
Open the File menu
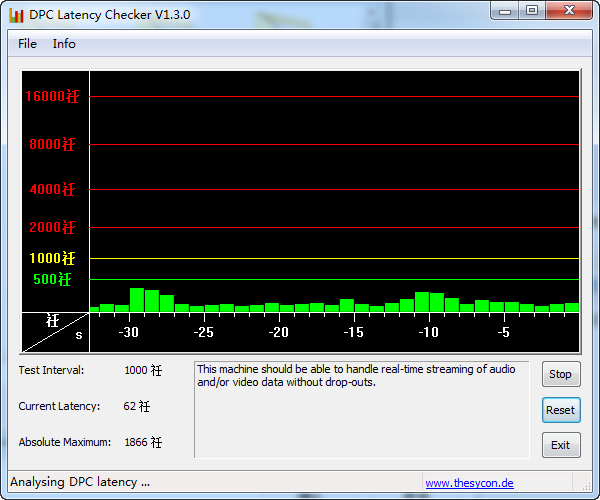[27, 44]
